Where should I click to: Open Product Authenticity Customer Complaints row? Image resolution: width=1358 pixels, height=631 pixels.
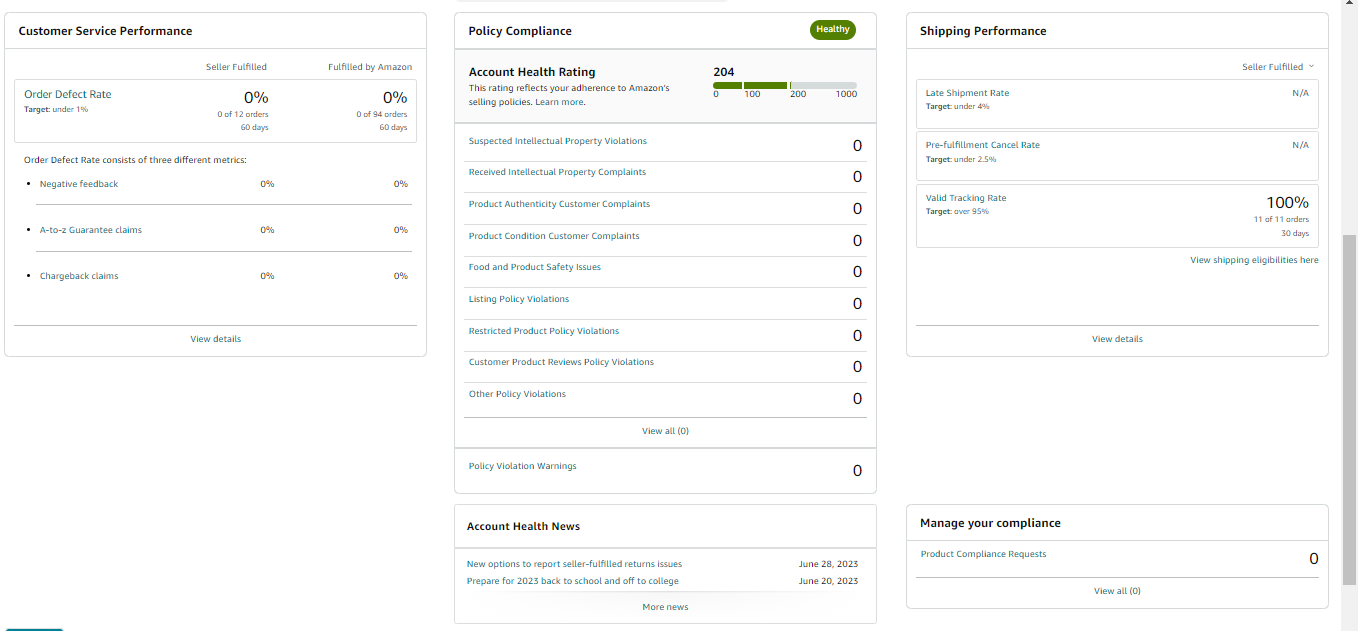[665, 208]
